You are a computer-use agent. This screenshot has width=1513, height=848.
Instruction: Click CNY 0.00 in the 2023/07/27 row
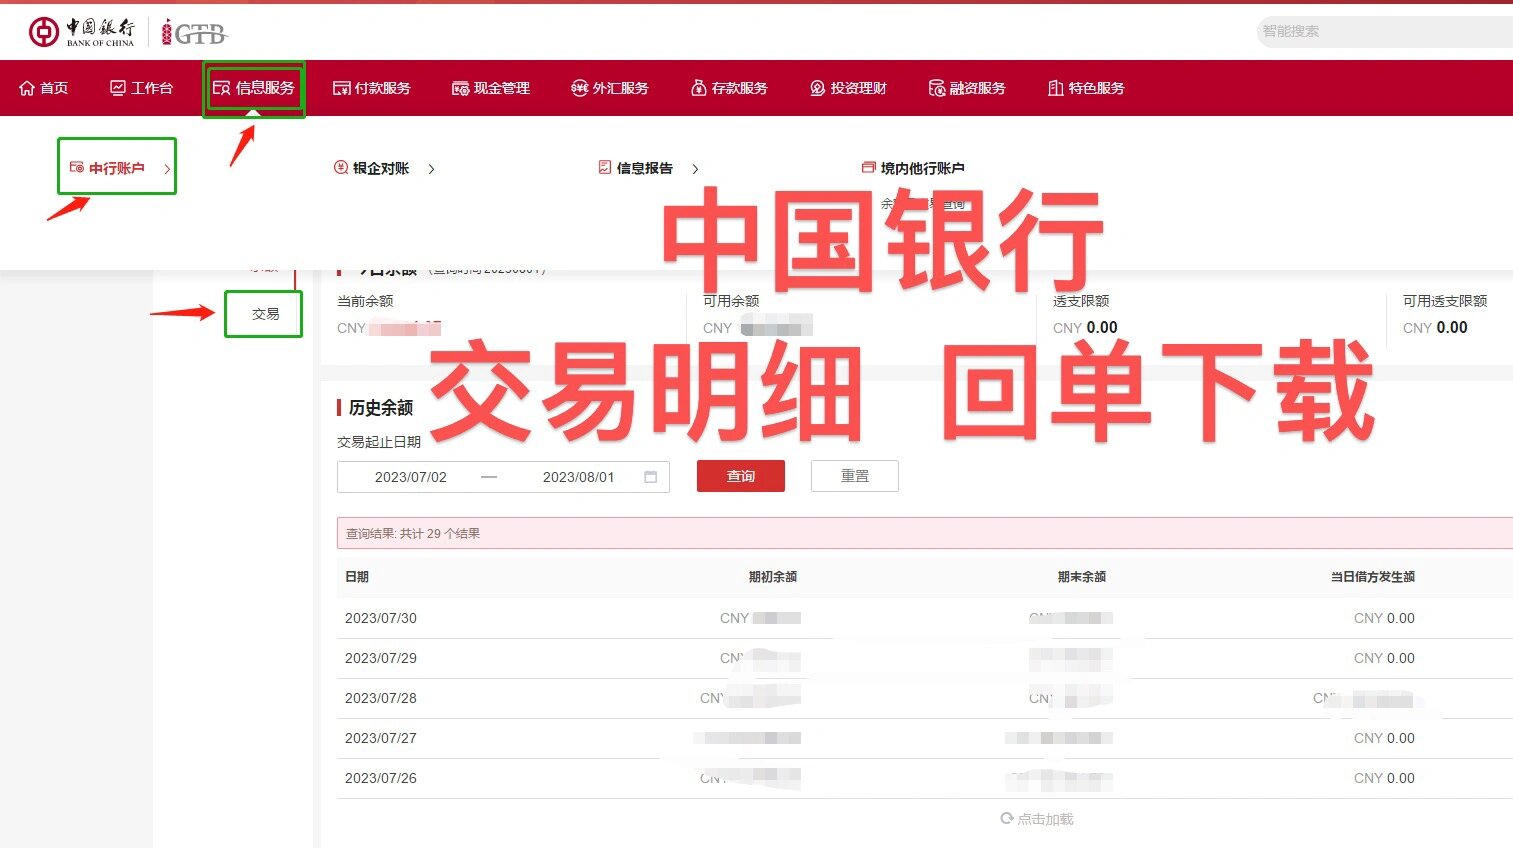(x=1384, y=738)
